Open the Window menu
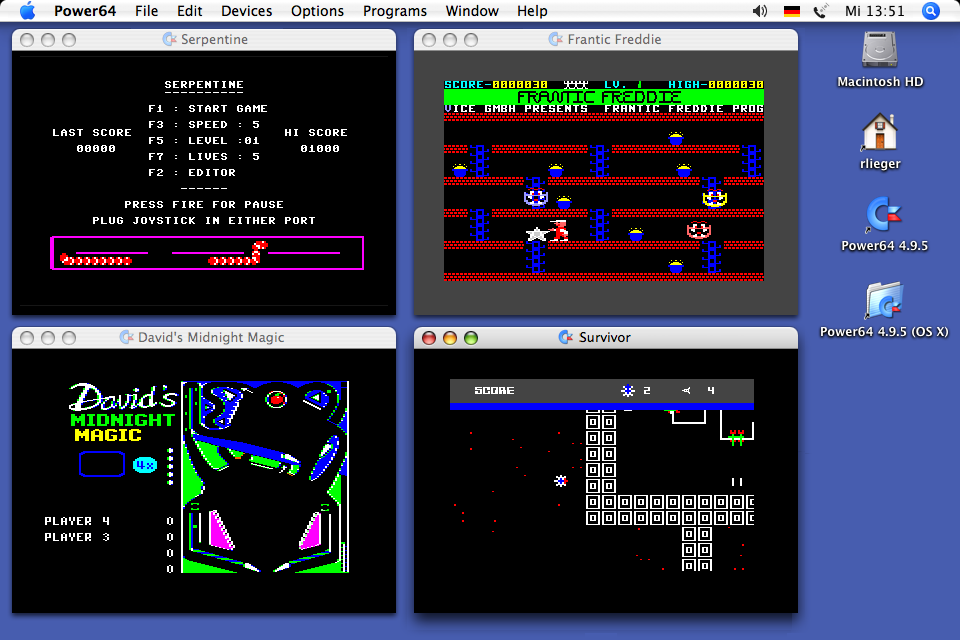This screenshot has width=960, height=640. click(472, 11)
